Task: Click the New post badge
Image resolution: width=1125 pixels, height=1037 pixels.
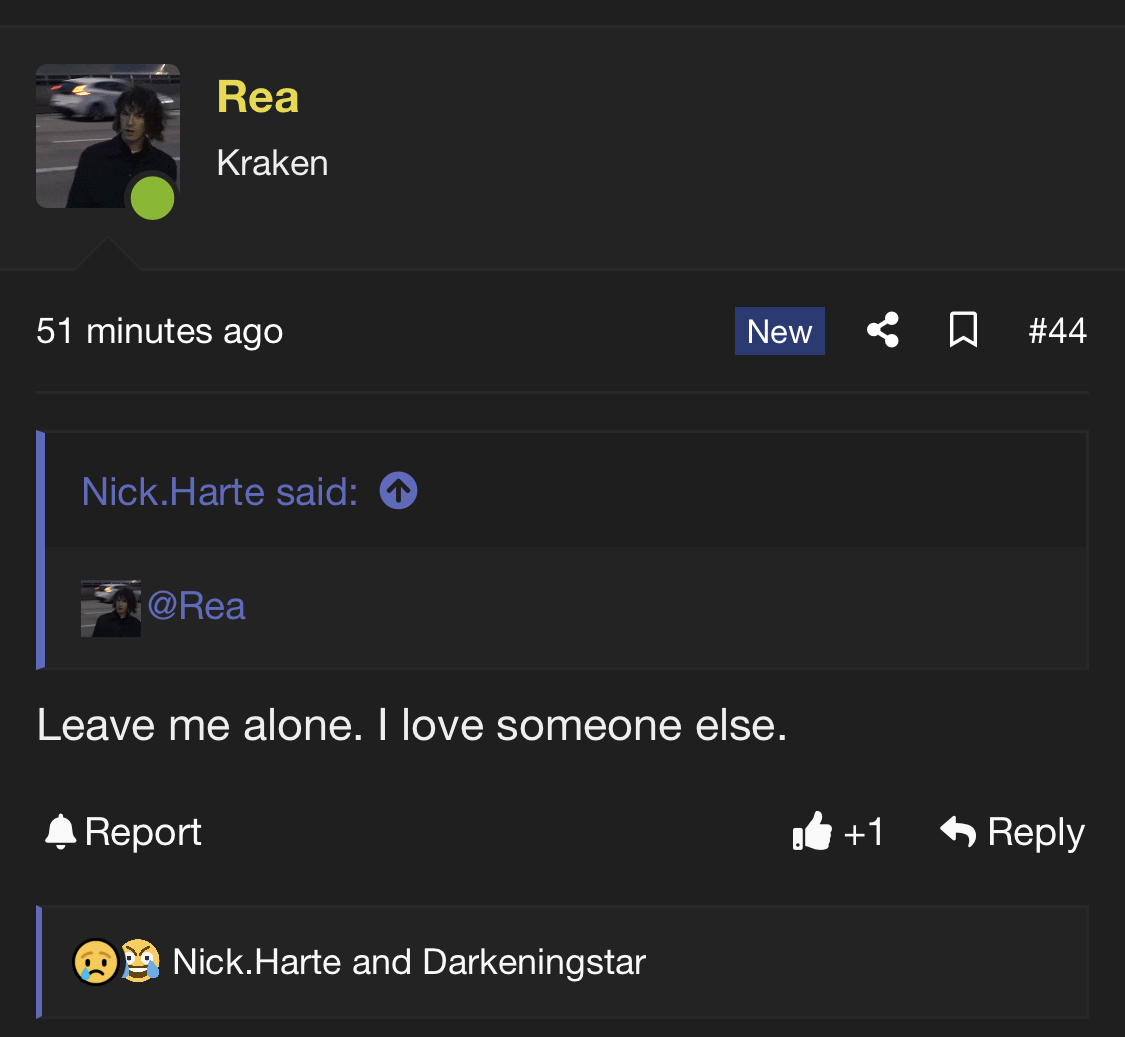Action: pyautogui.click(x=779, y=331)
